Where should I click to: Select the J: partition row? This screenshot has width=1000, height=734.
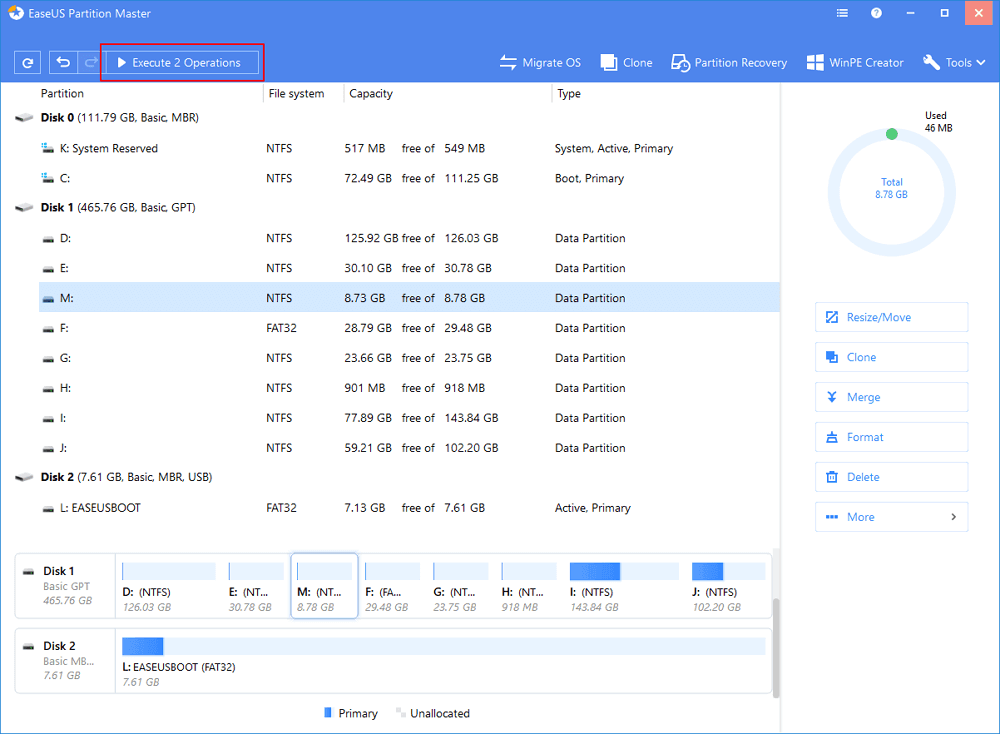[x=409, y=448]
